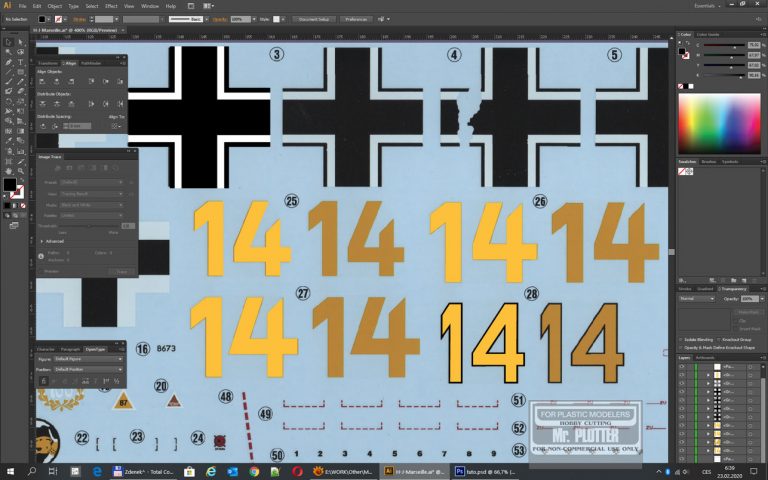This screenshot has width=768, height=480.
Task: Open the Effect menu
Action: point(111,6)
